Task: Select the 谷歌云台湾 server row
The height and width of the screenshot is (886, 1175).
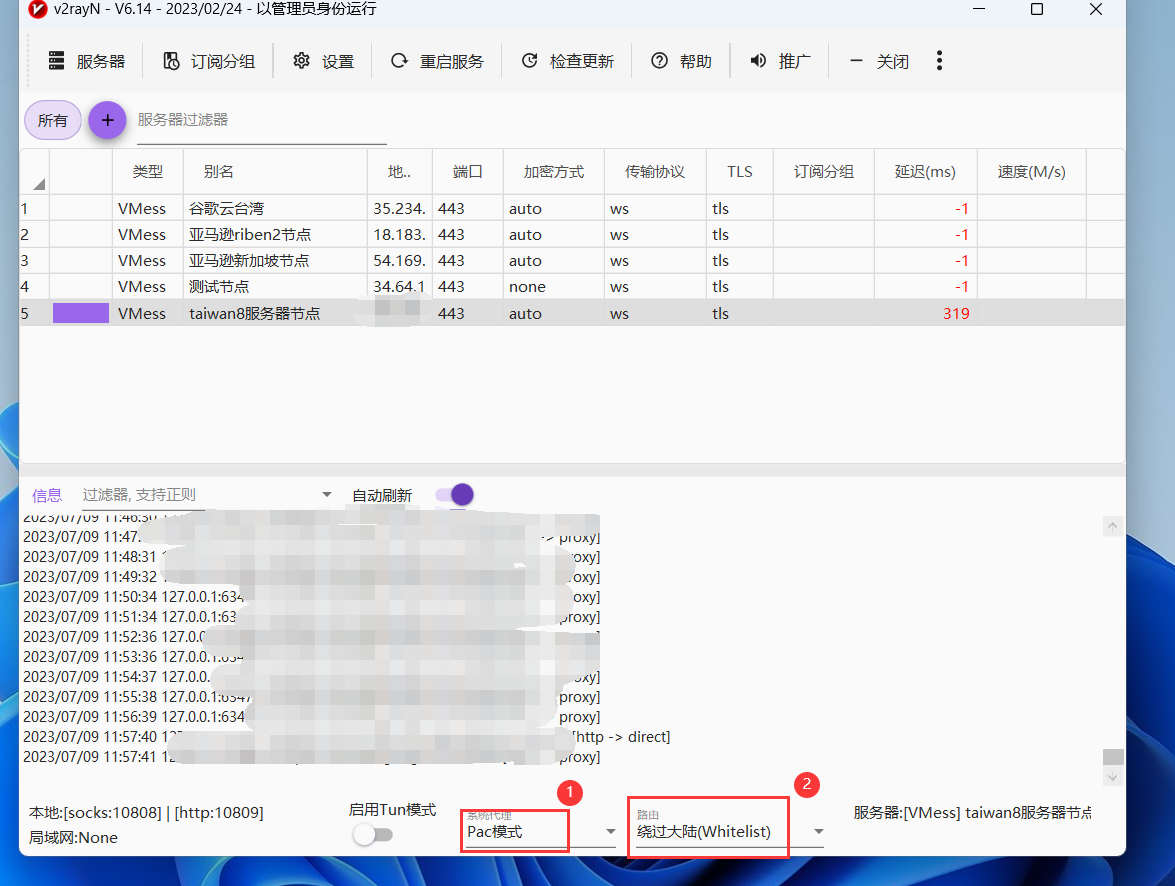Action: click(572, 208)
